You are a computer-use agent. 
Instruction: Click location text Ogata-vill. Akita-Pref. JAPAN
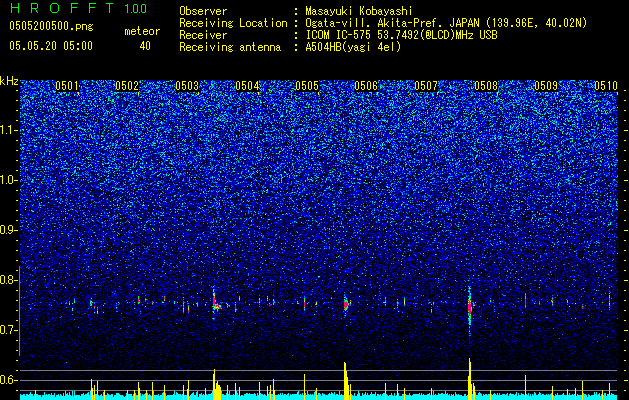point(391,23)
